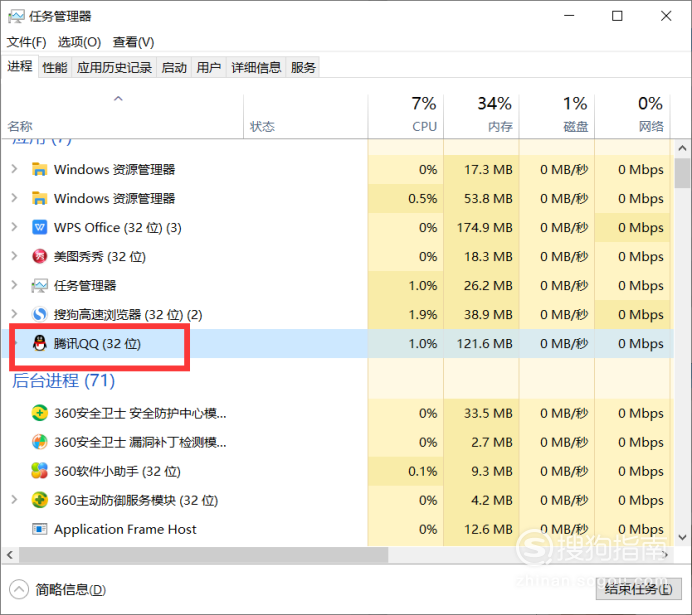
Task: Click vertical scrollbar up arrow
Action: point(682,148)
